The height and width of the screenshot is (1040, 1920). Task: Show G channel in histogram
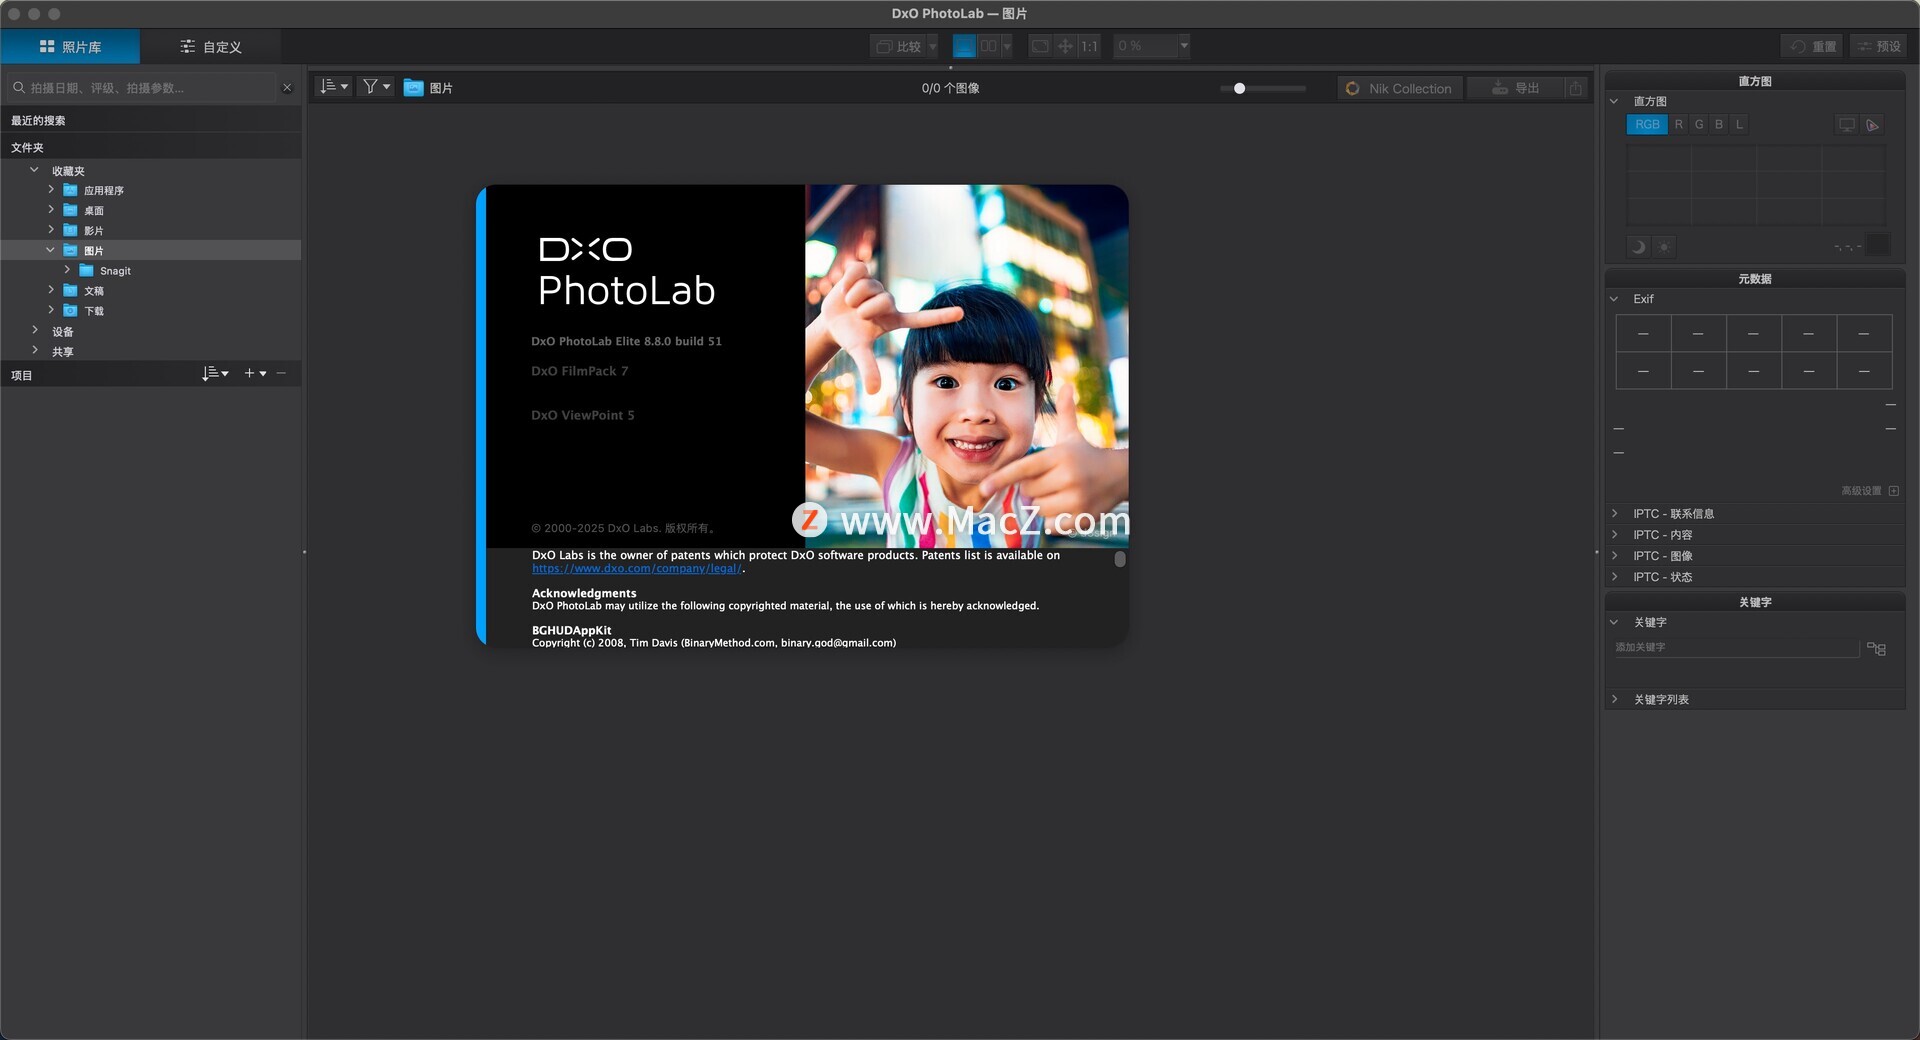(x=1699, y=125)
